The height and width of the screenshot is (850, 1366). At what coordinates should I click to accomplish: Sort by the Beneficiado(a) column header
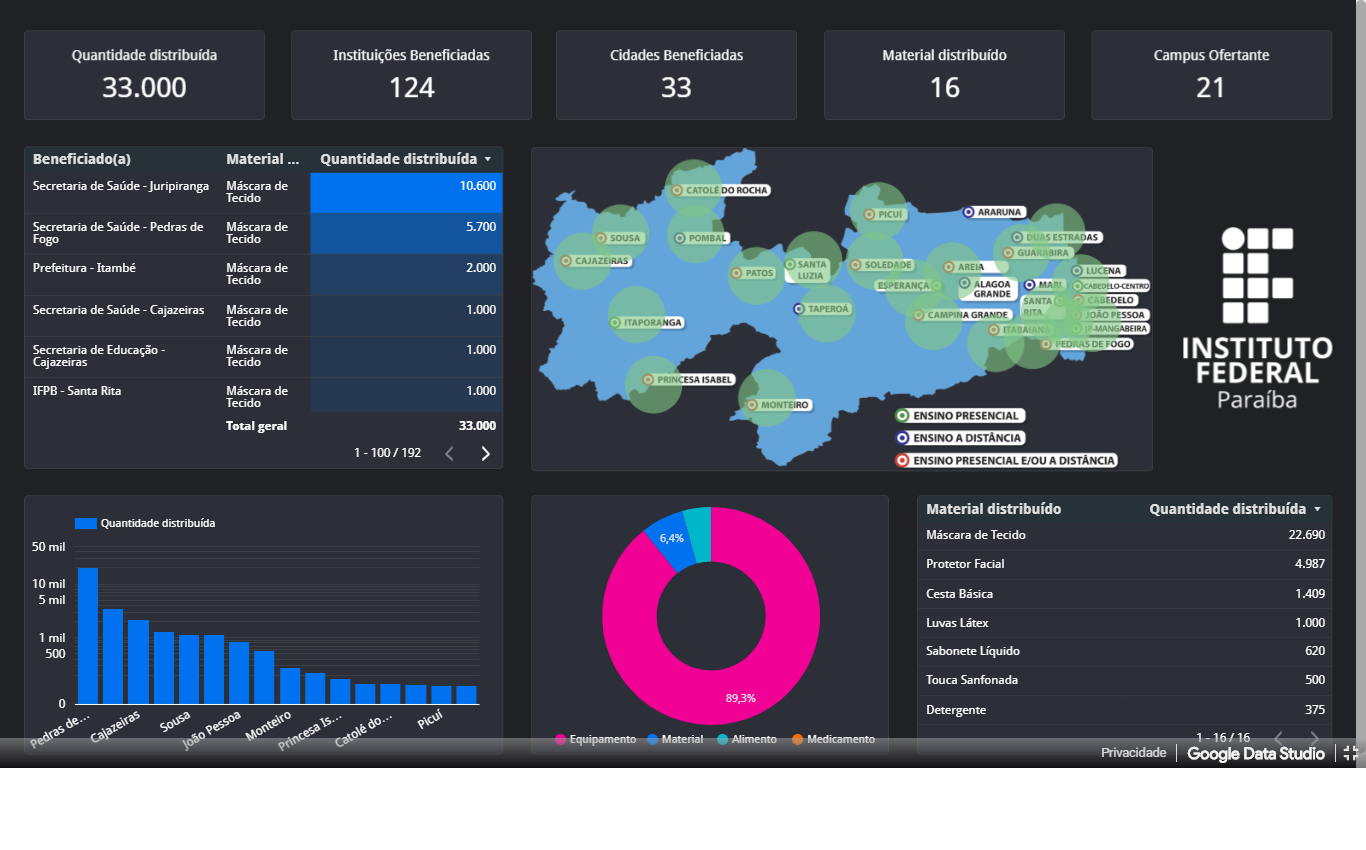click(x=82, y=159)
